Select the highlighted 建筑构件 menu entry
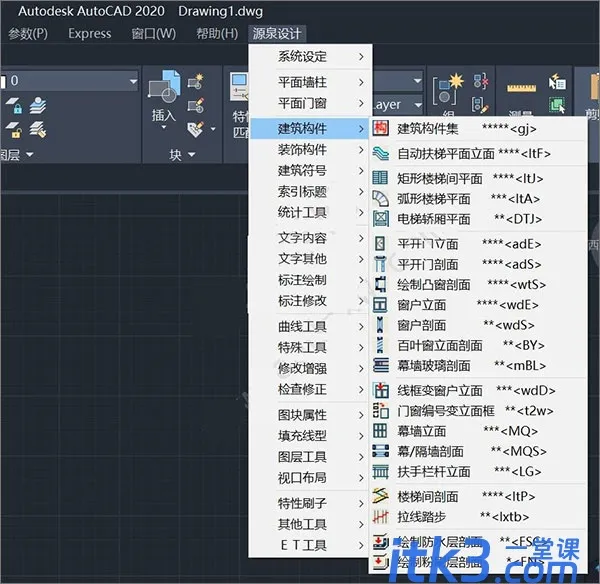 (x=310, y=129)
